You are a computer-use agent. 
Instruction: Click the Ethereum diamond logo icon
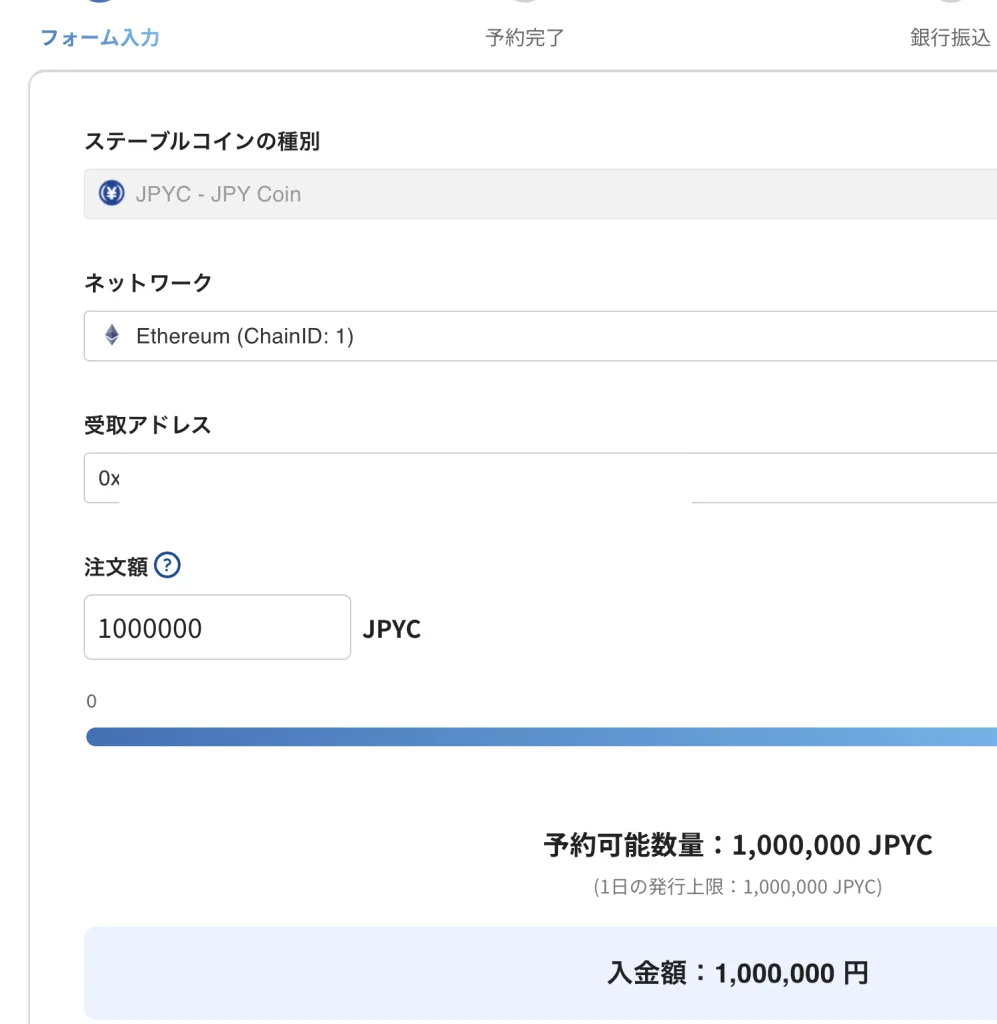[x=112, y=336]
